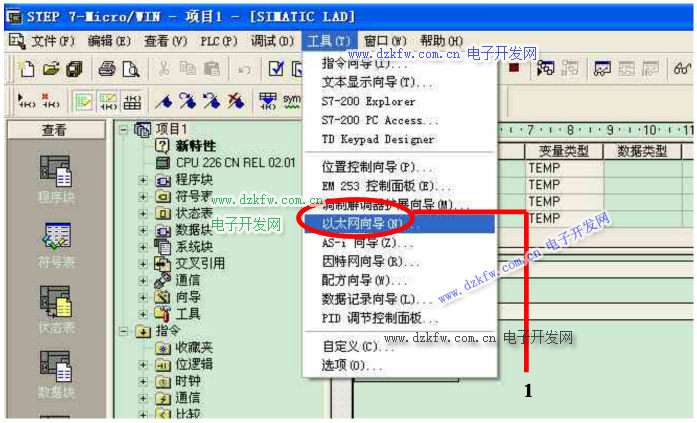Open the 文件 menu
Screen dimensions: 697x423
43,41
